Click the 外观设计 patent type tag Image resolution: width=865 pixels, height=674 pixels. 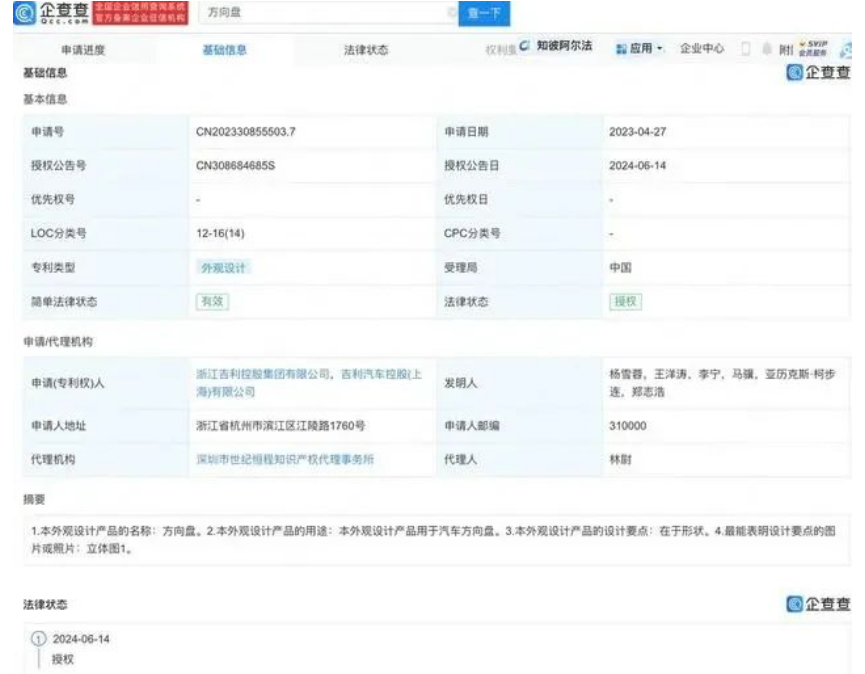click(x=223, y=268)
